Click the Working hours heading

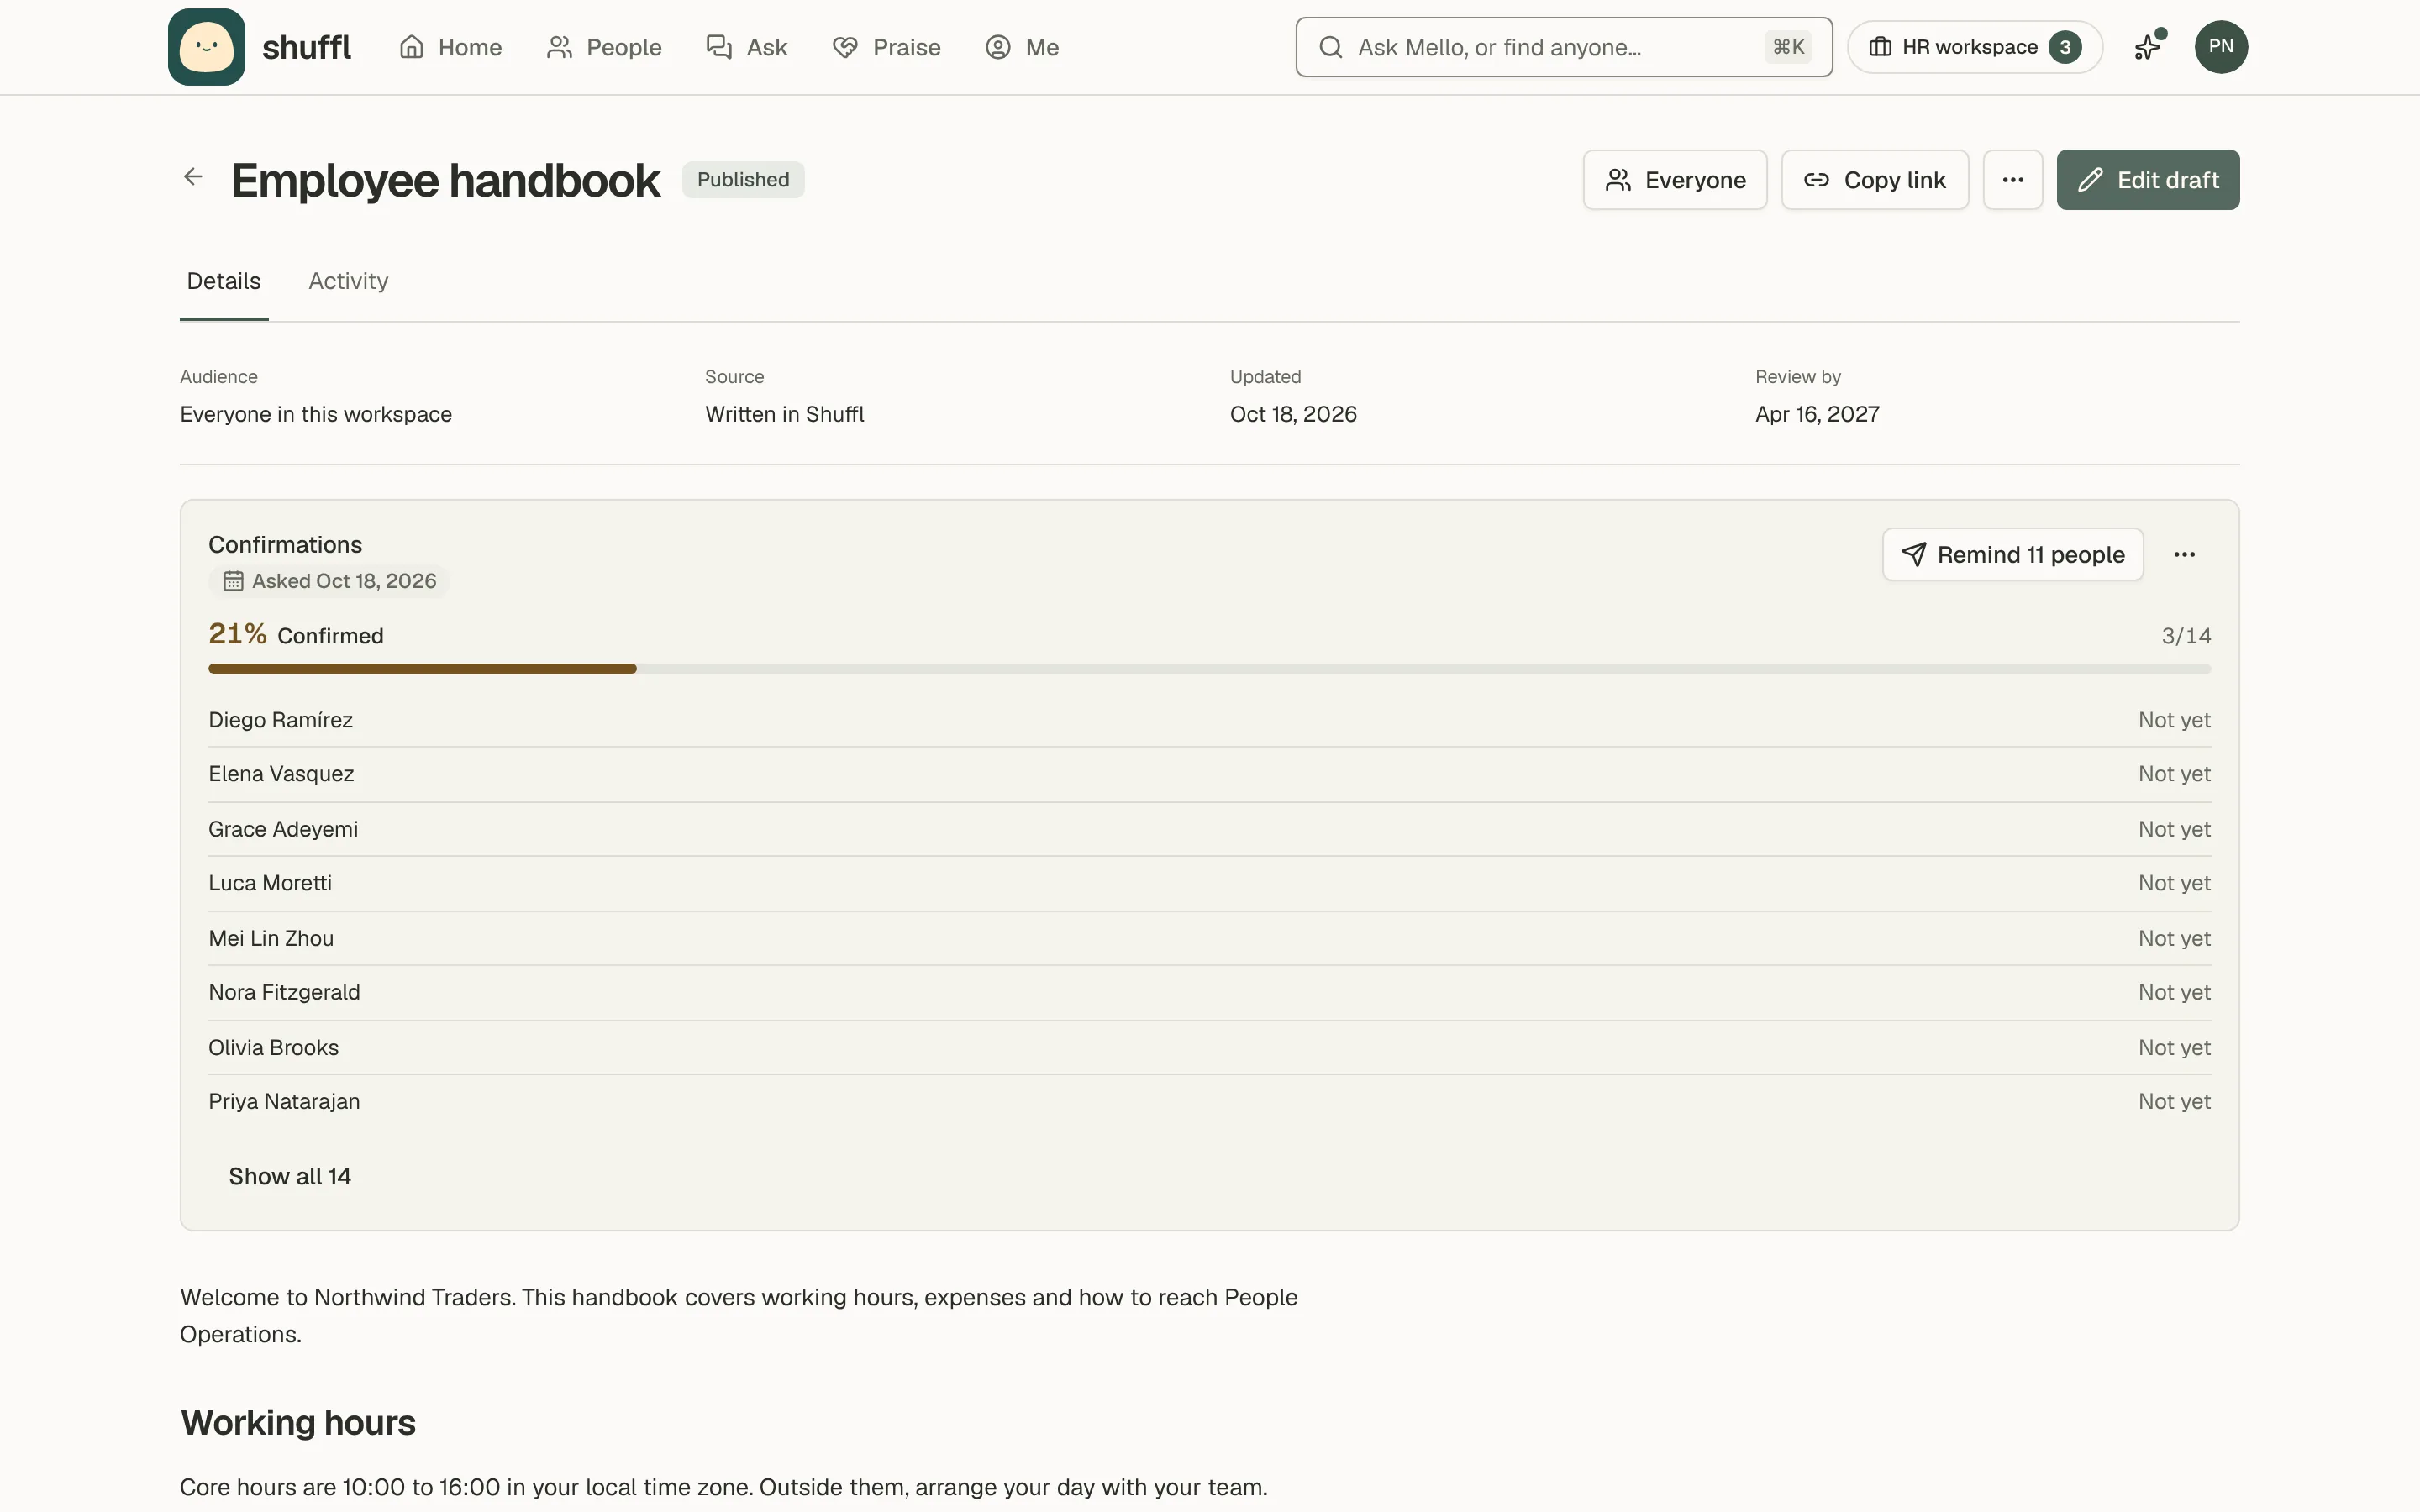(x=298, y=1422)
